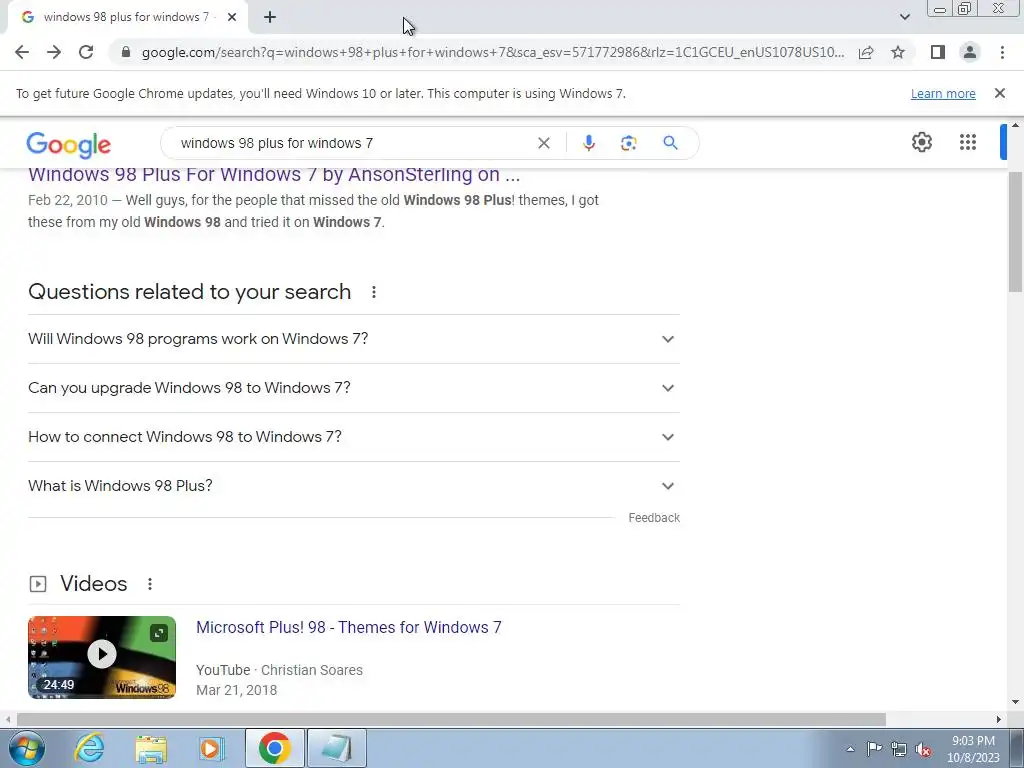This screenshot has height=768, width=1024.
Task: Open Windows Explorer from the taskbar
Action: (x=151, y=748)
